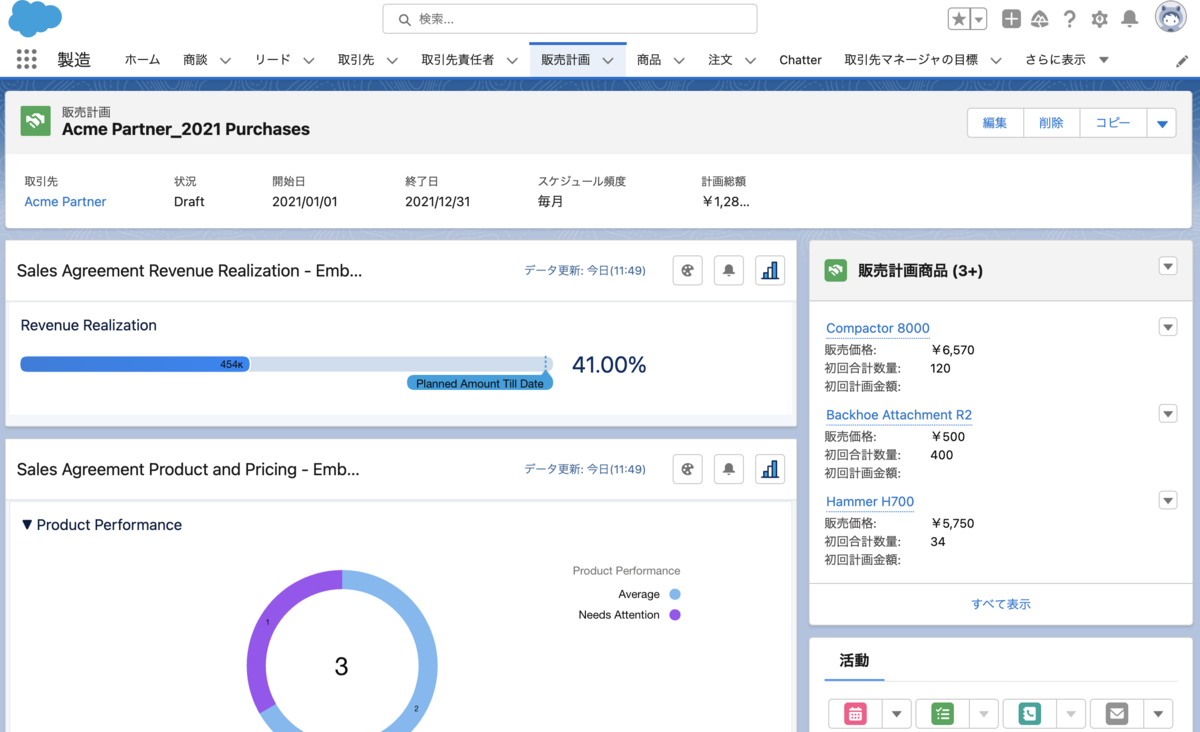Subscribe via the bell icon on Revenue Realization dashboard
Screen dimensions: 1200x732
tap(728, 270)
